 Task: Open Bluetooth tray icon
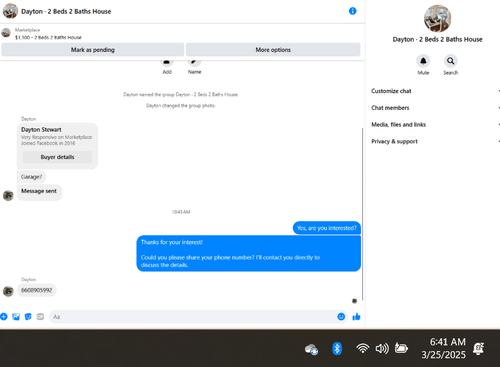[x=337, y=349]
